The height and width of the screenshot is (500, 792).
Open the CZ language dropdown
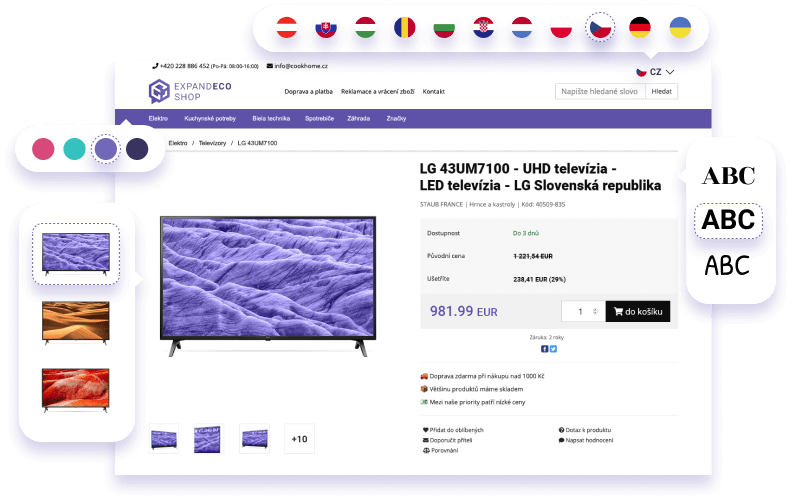pyautogui.click(x=655, y=72)
